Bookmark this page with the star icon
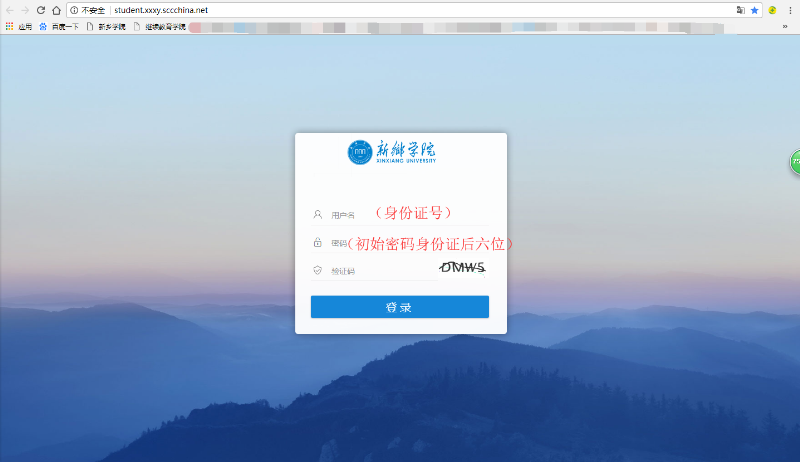The image size is (800, 462). (755, 10)
